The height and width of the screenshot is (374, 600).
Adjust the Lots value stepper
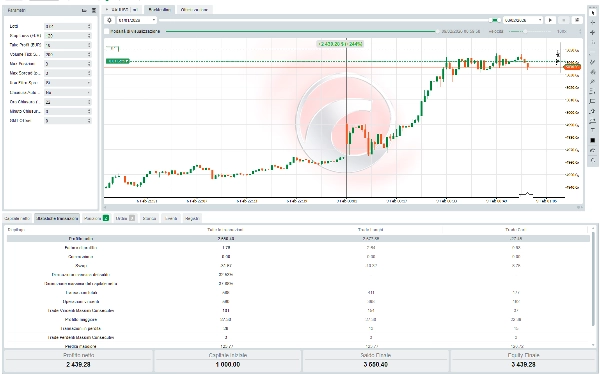[x=89, y=26]
